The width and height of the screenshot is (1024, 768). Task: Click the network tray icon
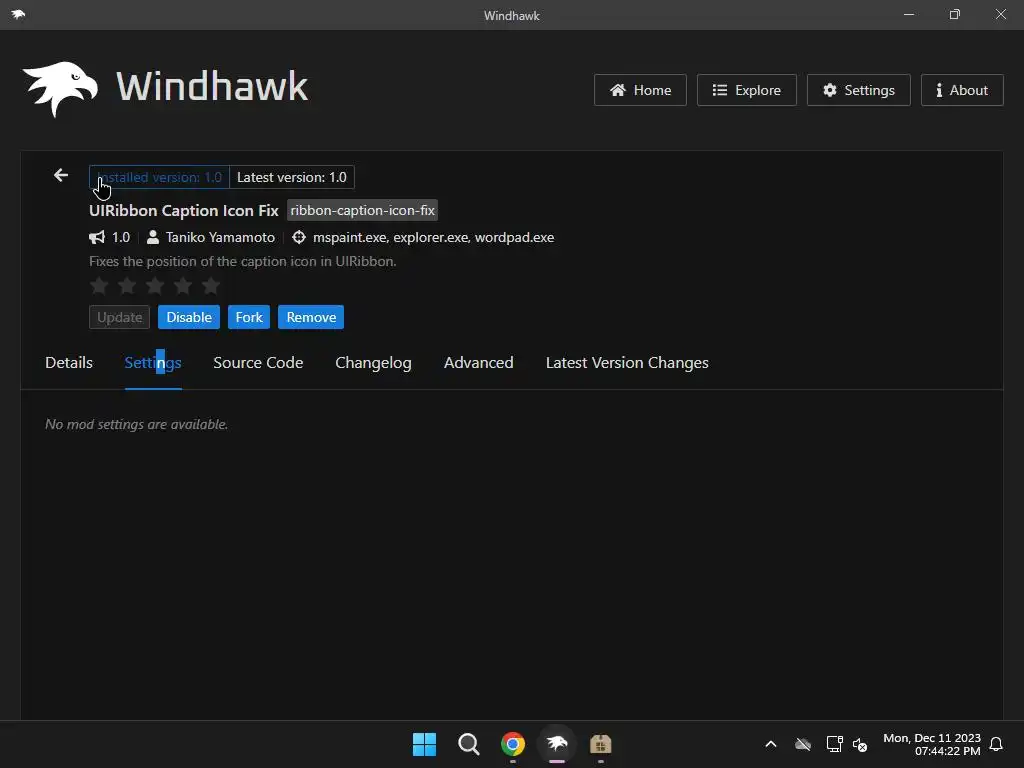[x=834, y=744]
